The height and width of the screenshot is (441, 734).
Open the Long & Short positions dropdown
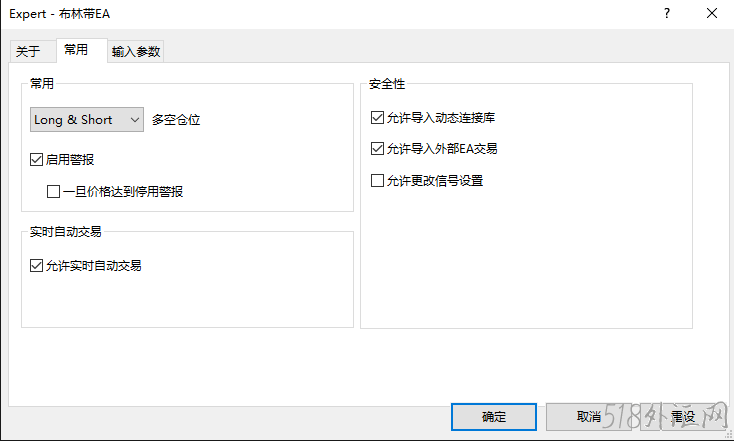click(x=87, y=120)
